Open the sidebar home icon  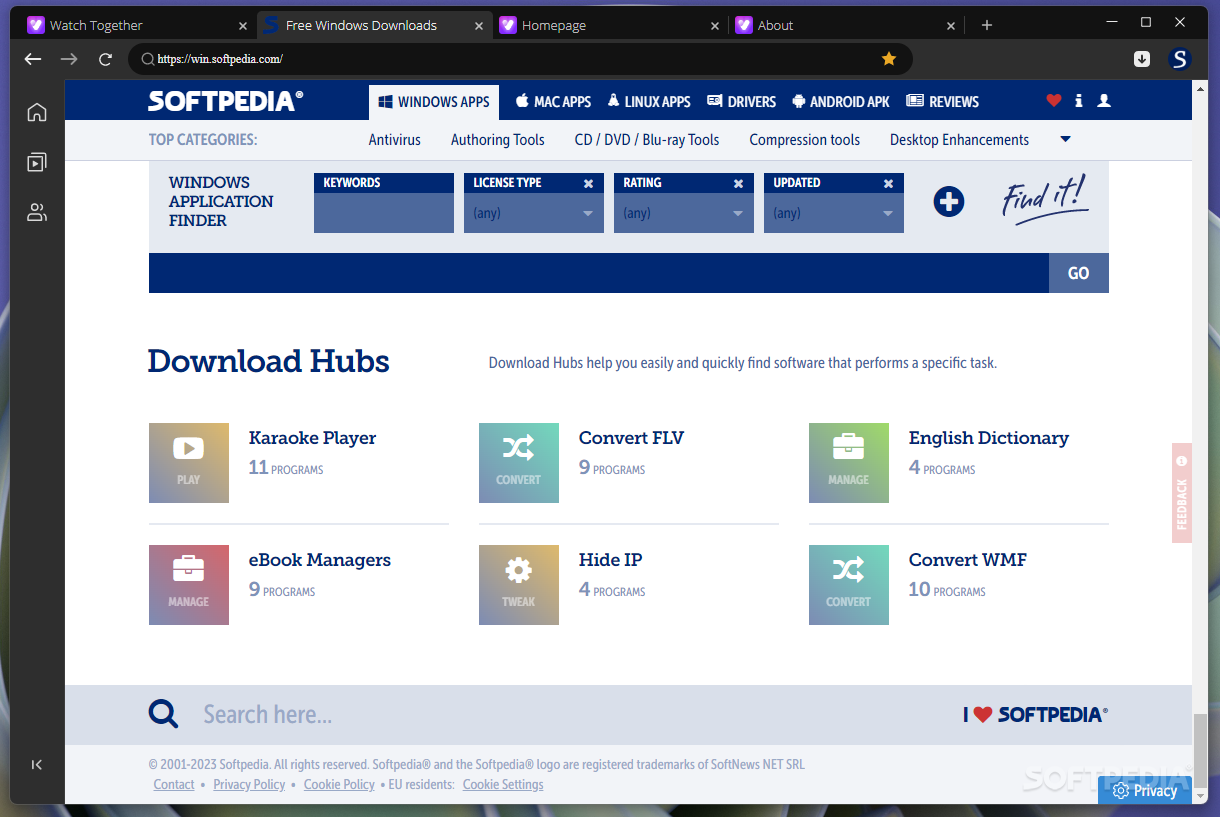[x=37, y=112]
